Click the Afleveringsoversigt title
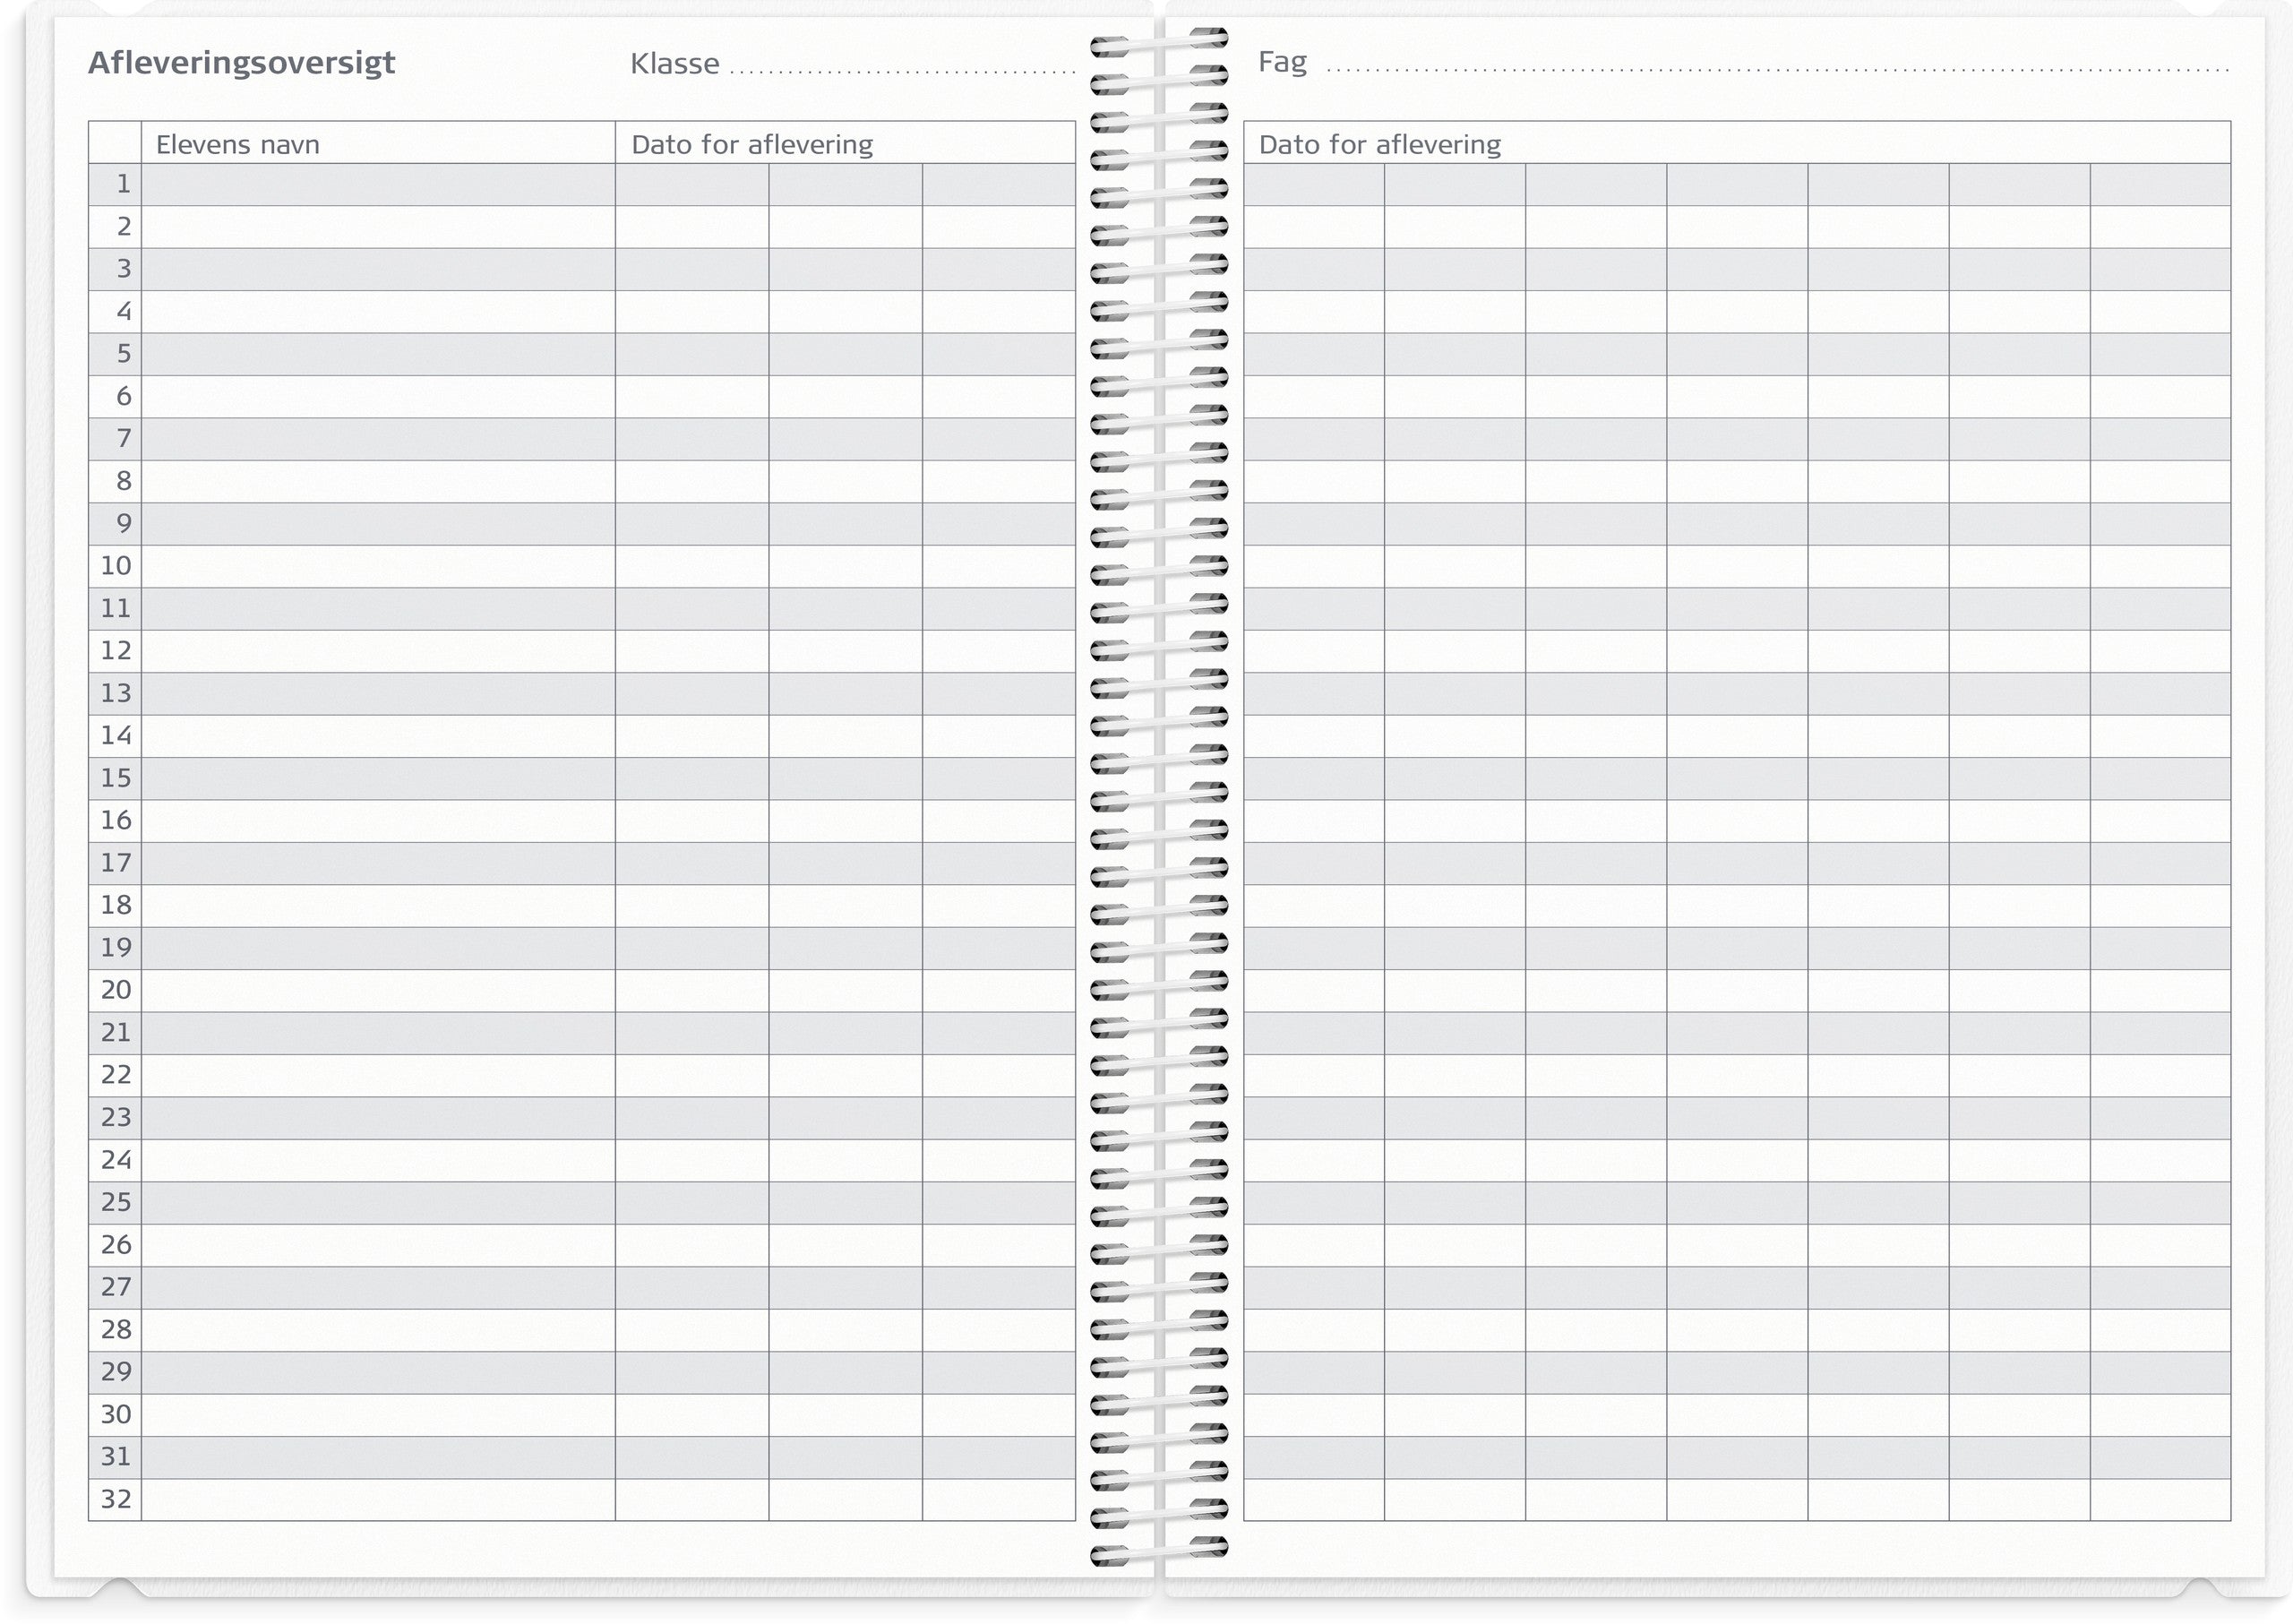Image resolution: width=2293 pixels, height=1624 pixels. (x=241, y=63)
